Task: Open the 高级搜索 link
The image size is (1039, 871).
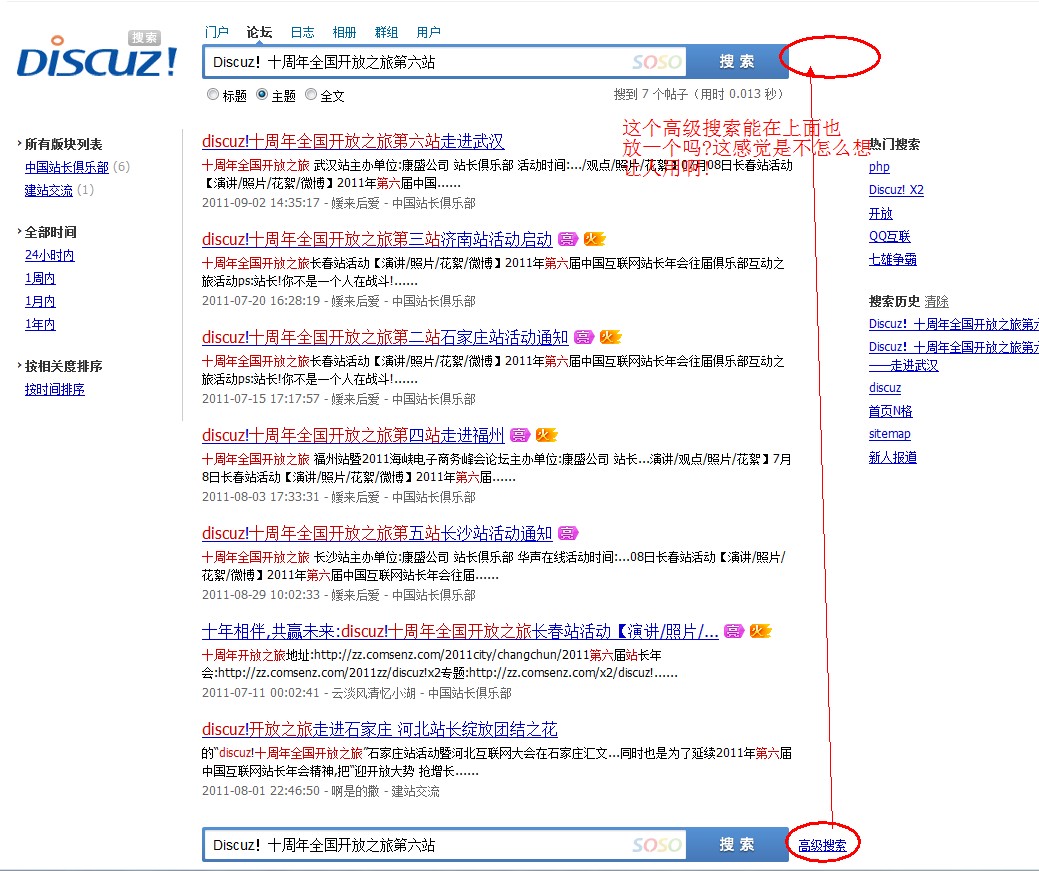Action: 822,845
